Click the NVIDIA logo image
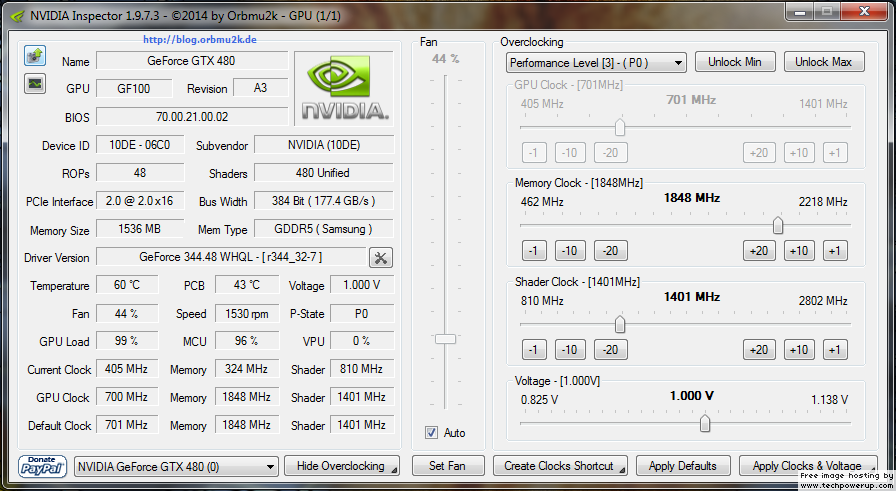 pos(344,88)
